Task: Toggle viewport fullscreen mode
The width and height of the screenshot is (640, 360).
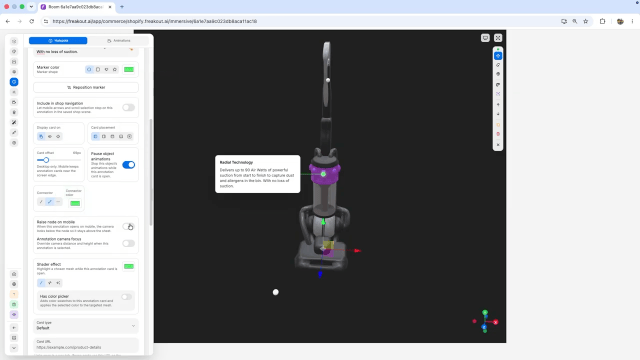Action: click(498, 38)
